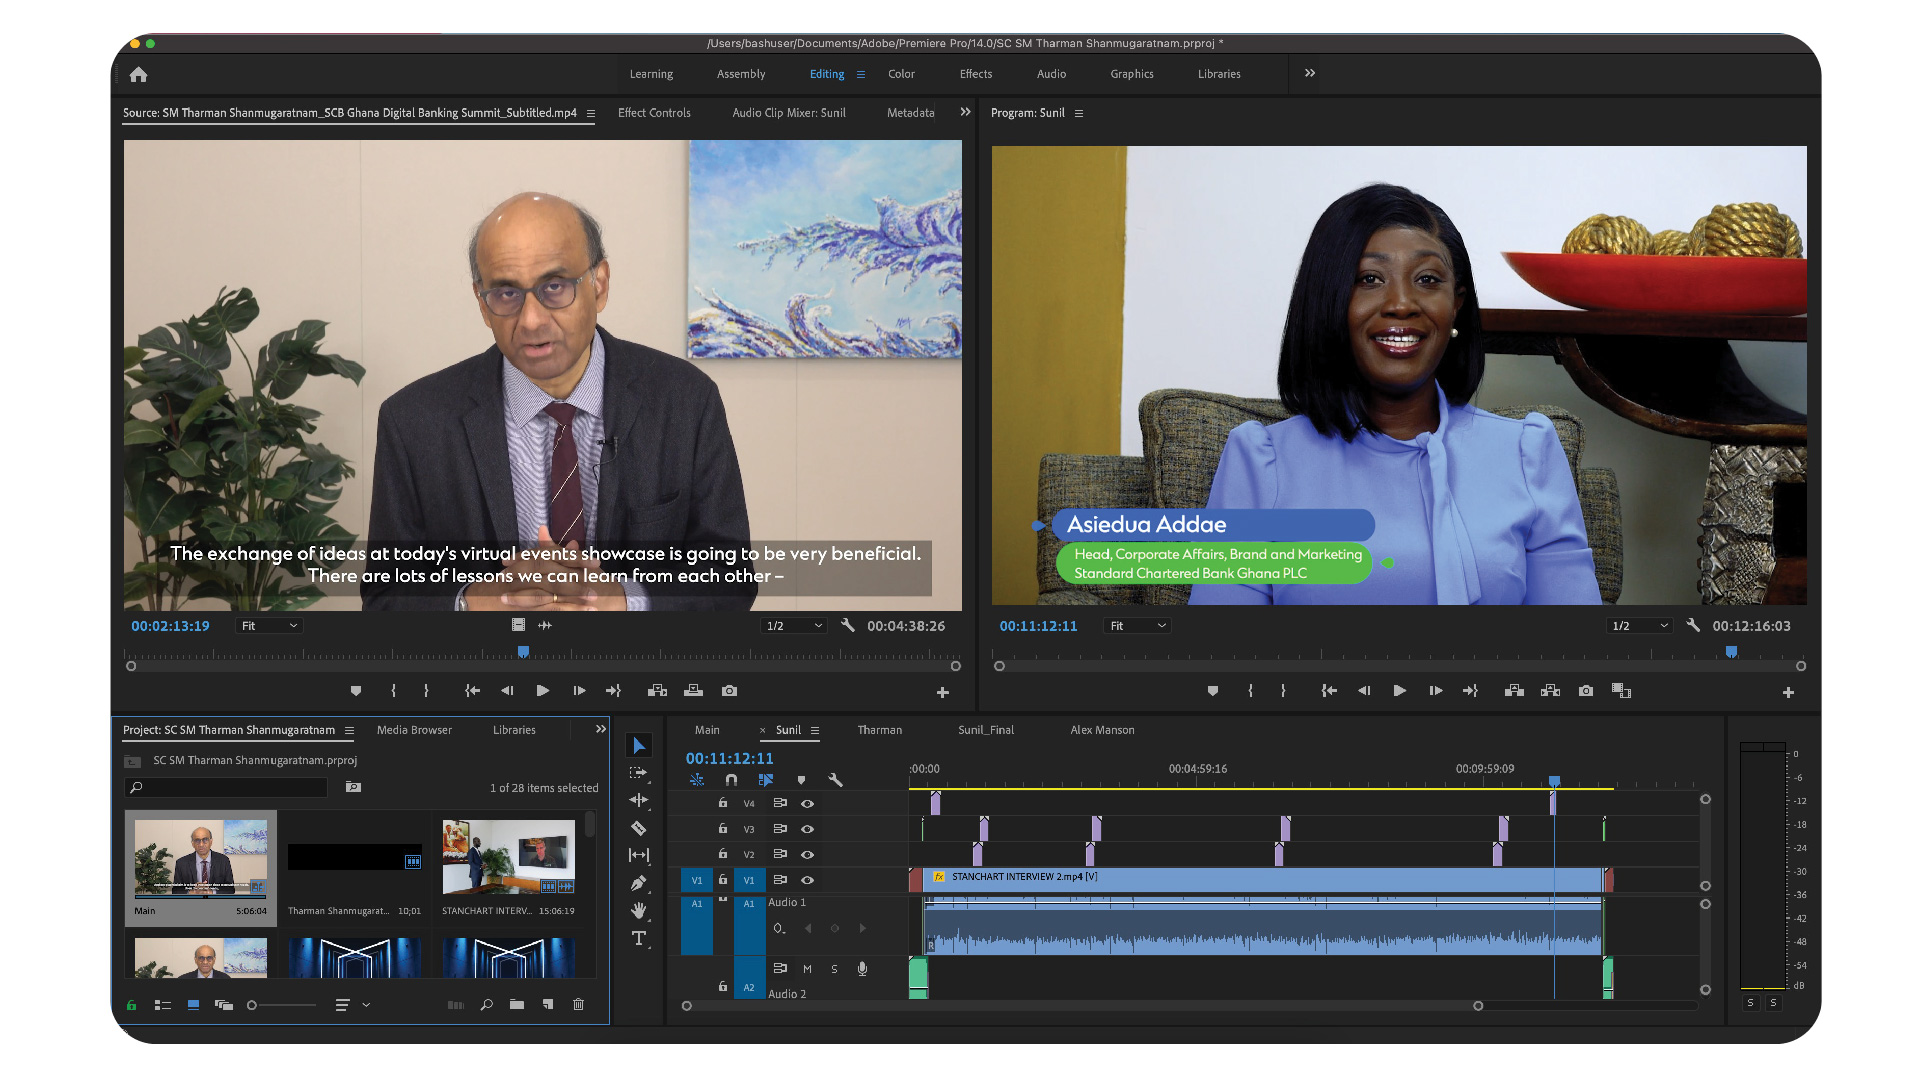The height and width of the screenshot is (1080, 1920).
Task: Select the Razor tool
Action: (639, 828)
